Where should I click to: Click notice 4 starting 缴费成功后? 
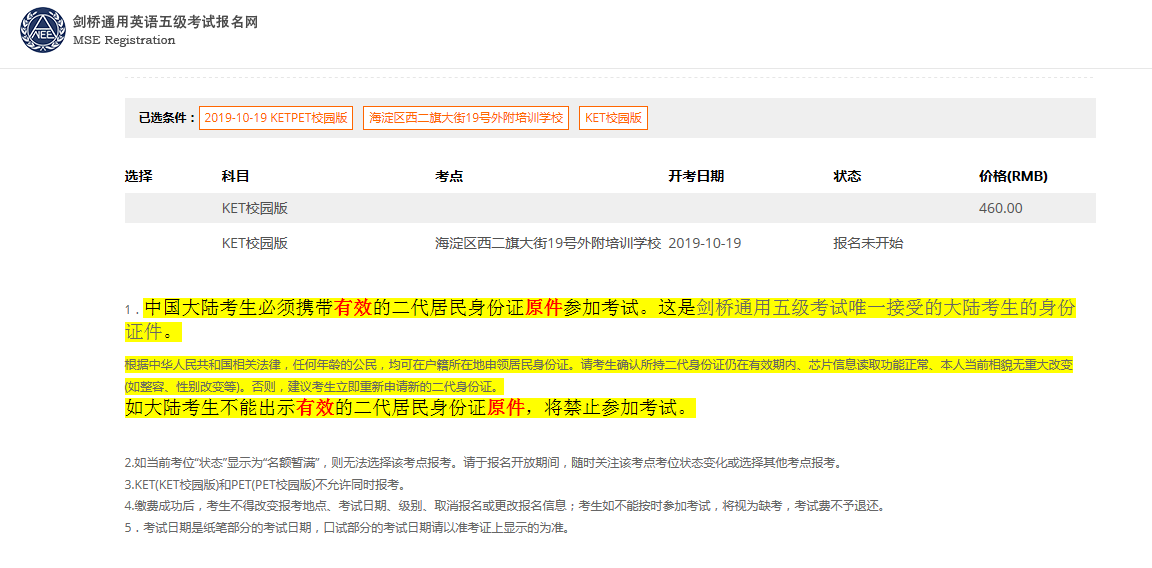point(507,506)
